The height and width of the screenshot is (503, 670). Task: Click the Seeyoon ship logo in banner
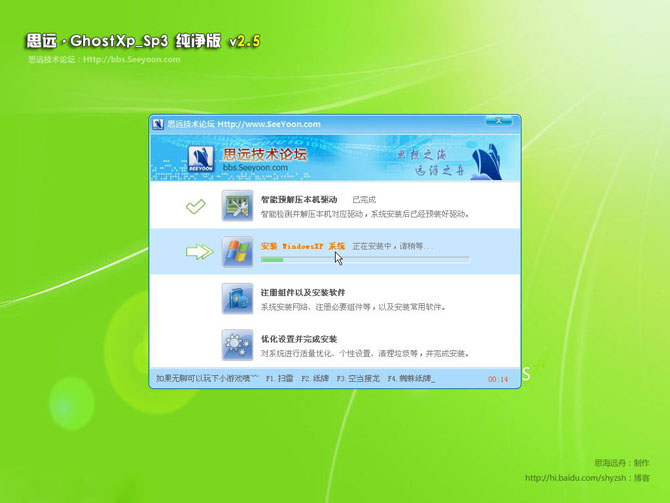pyautogui.click(x=201, y=159)
